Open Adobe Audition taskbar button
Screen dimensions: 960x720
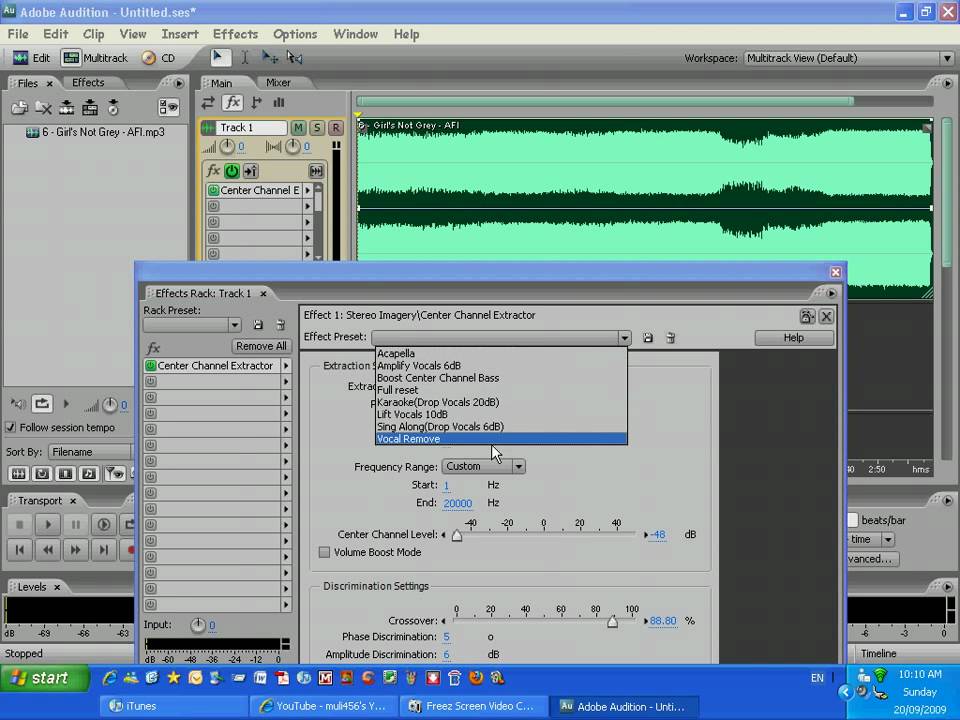coord(626,706)
